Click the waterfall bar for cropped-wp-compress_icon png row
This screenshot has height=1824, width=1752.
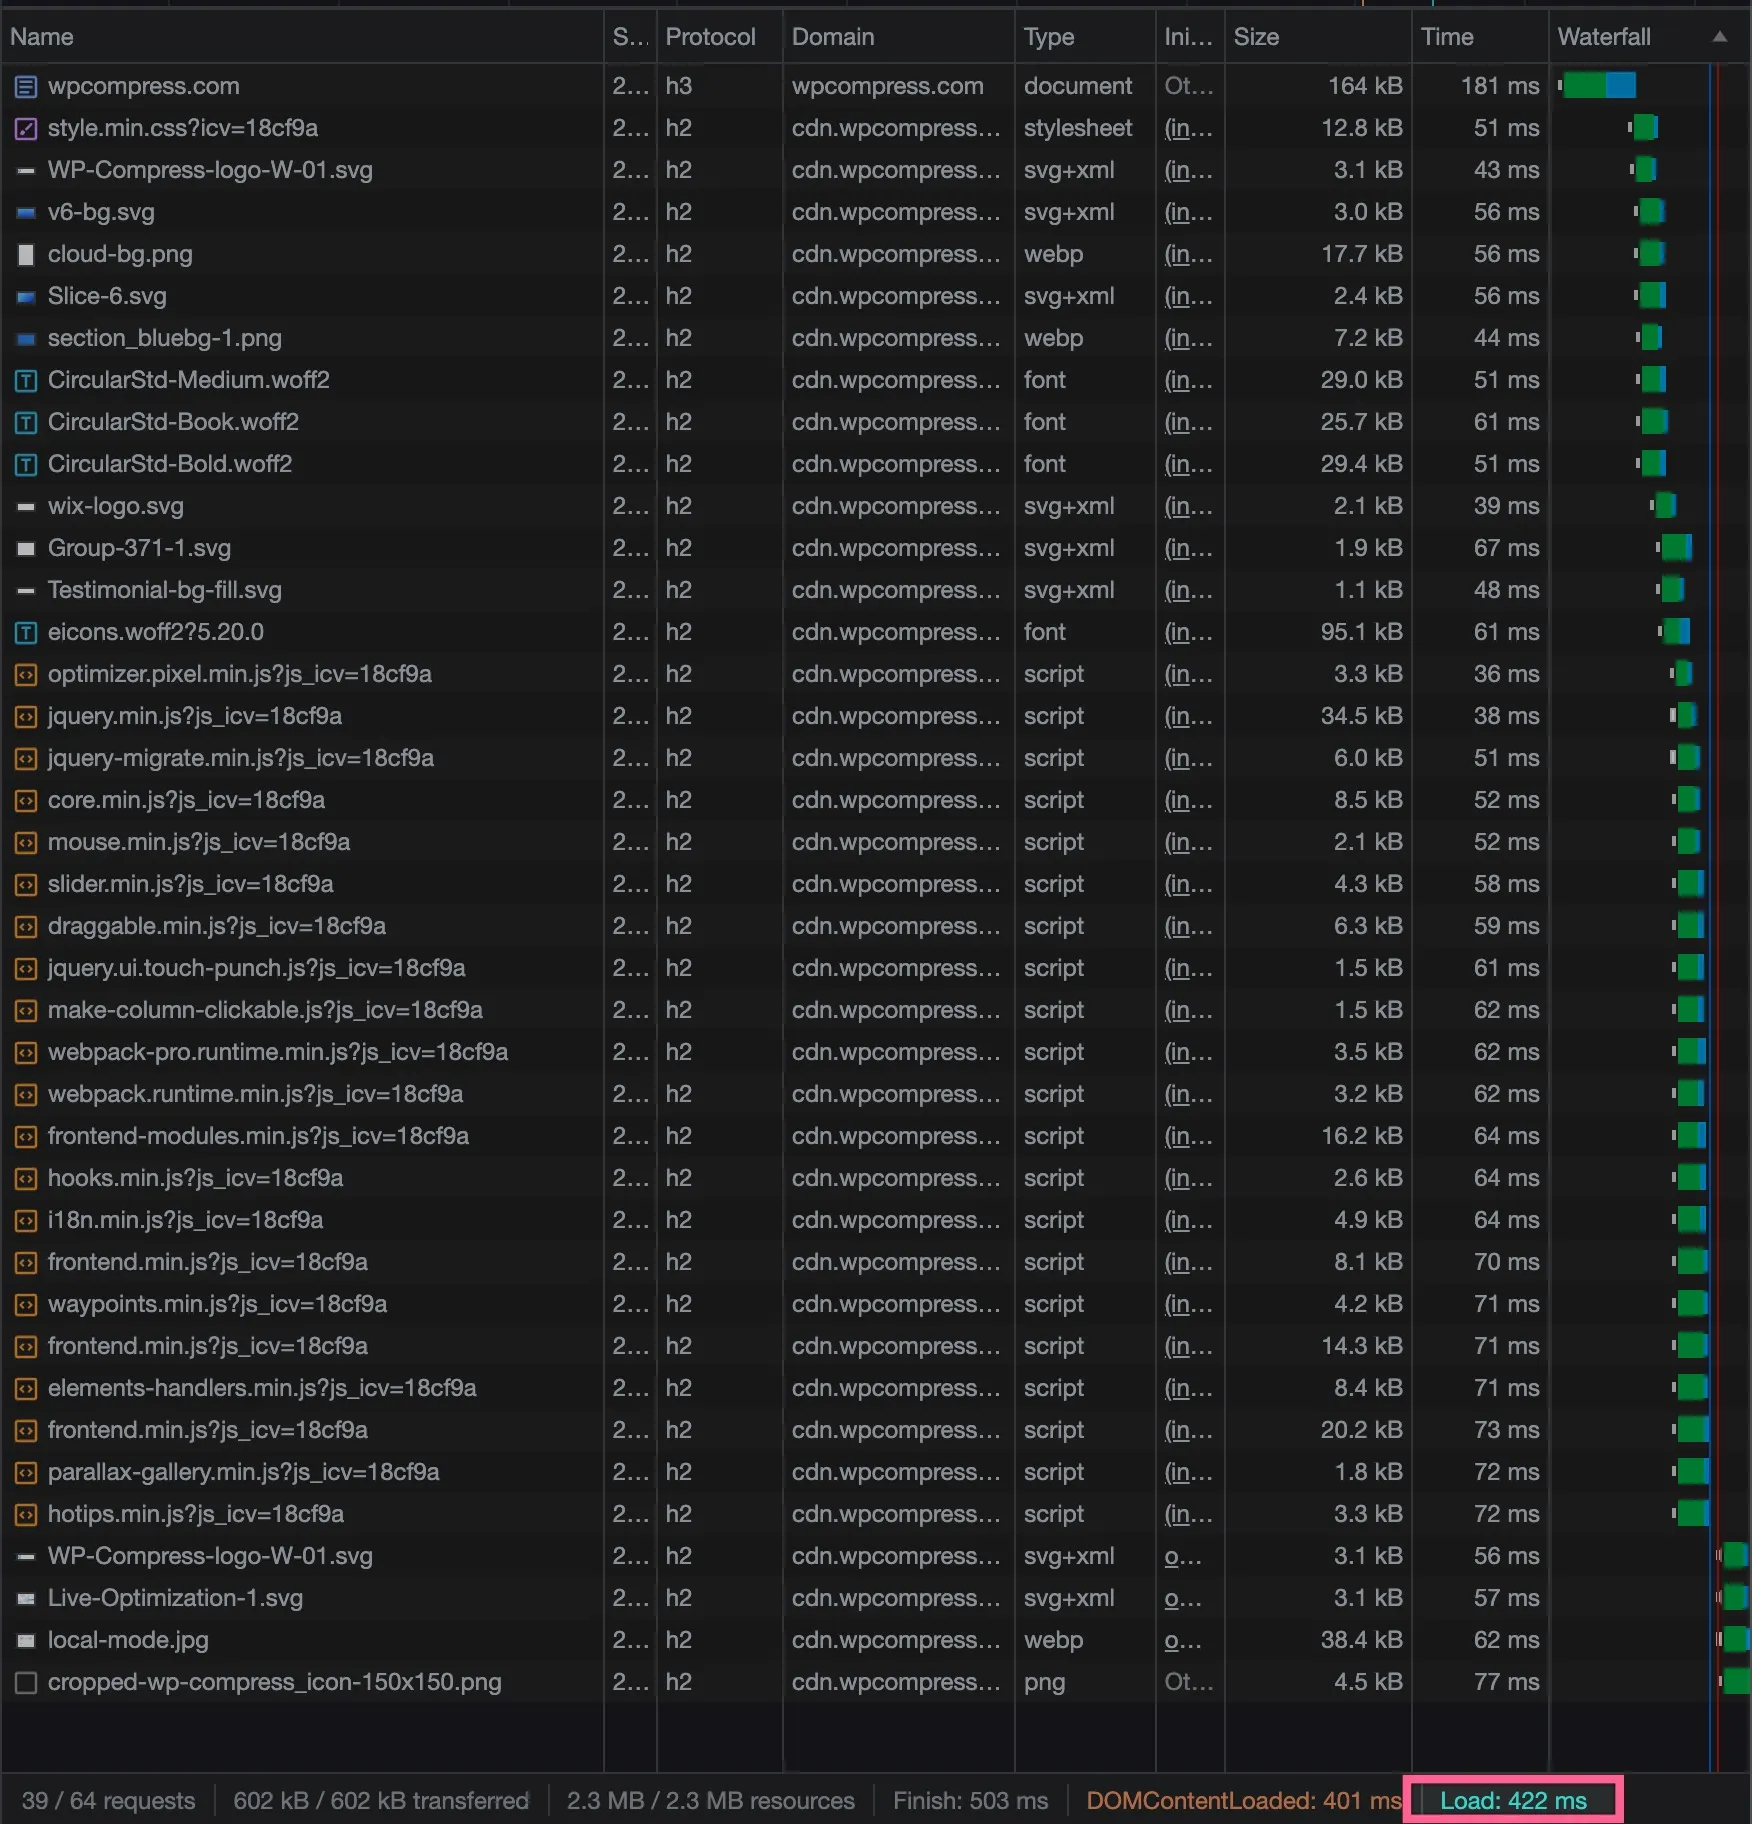[x=1735, y=1682]
